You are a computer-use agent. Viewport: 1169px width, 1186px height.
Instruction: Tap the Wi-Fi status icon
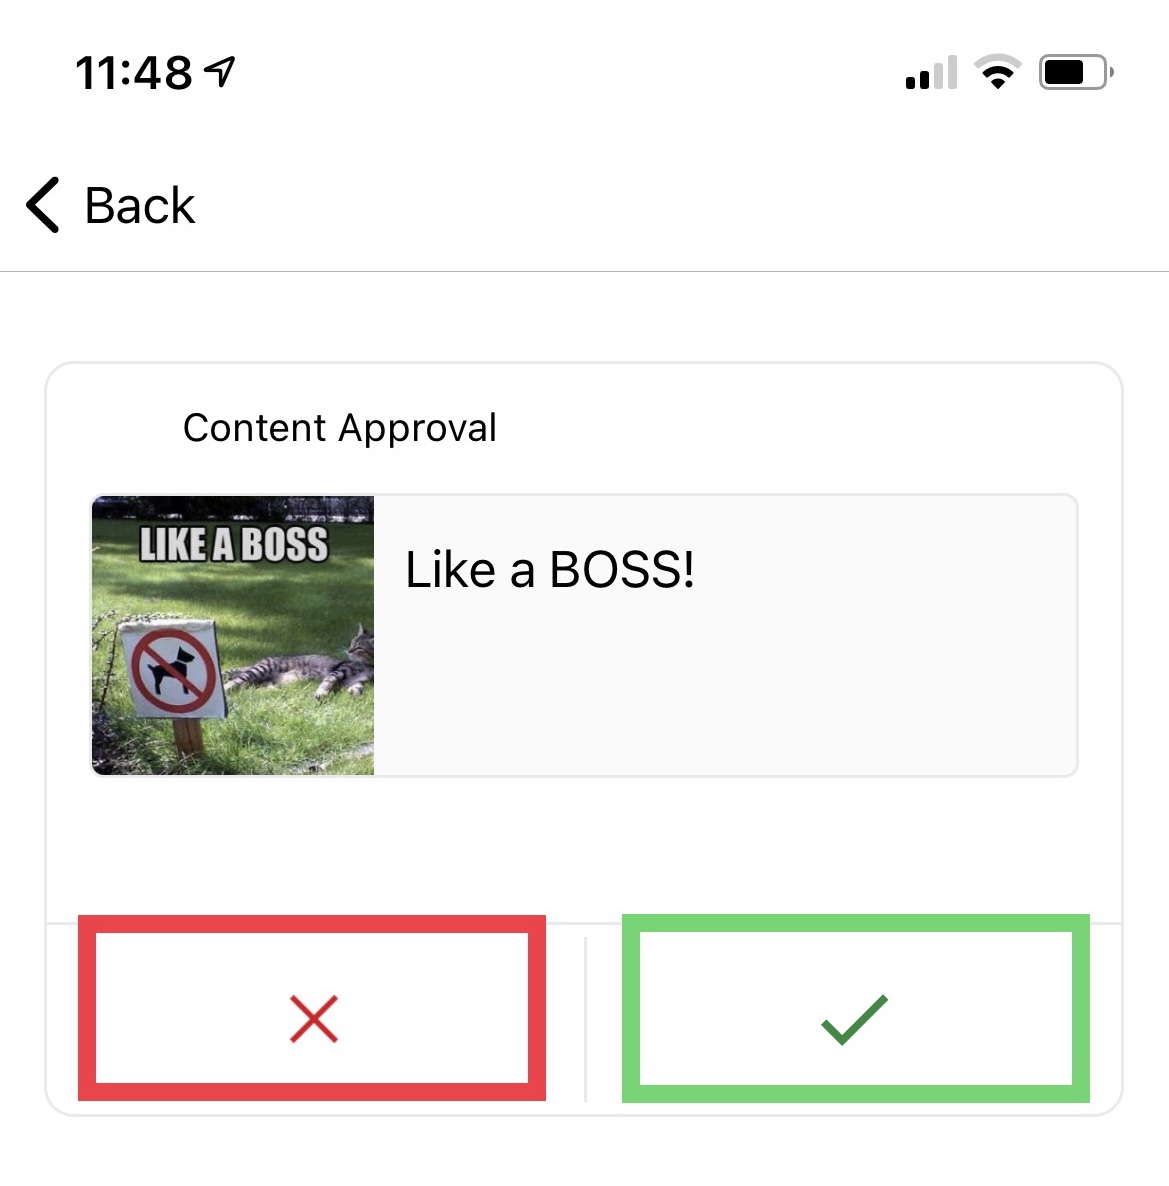click(997, 72)
